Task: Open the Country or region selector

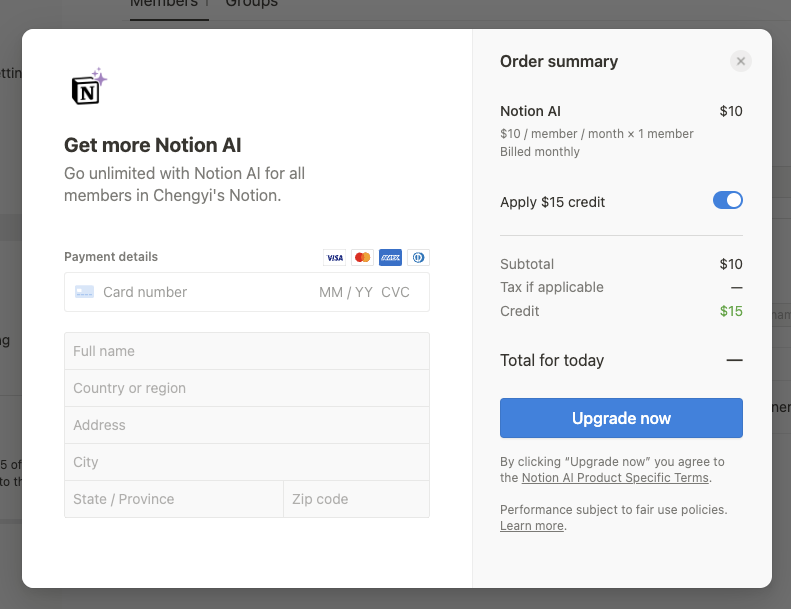Action: (247, 388)
